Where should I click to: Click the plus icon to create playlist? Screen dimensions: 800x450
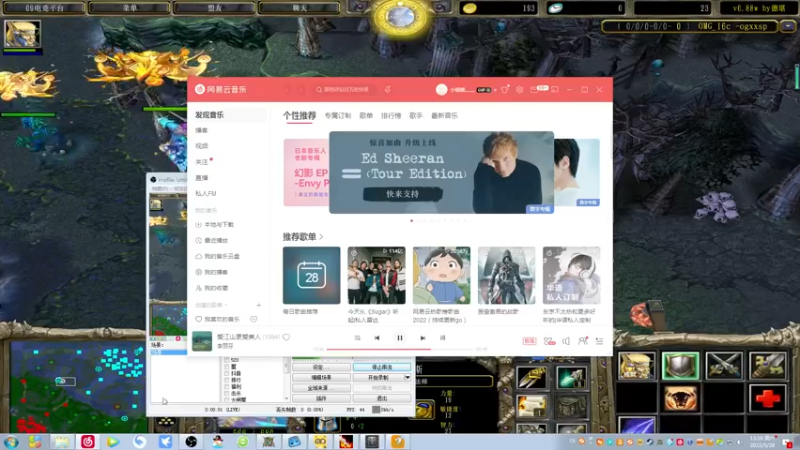[259, 305]
